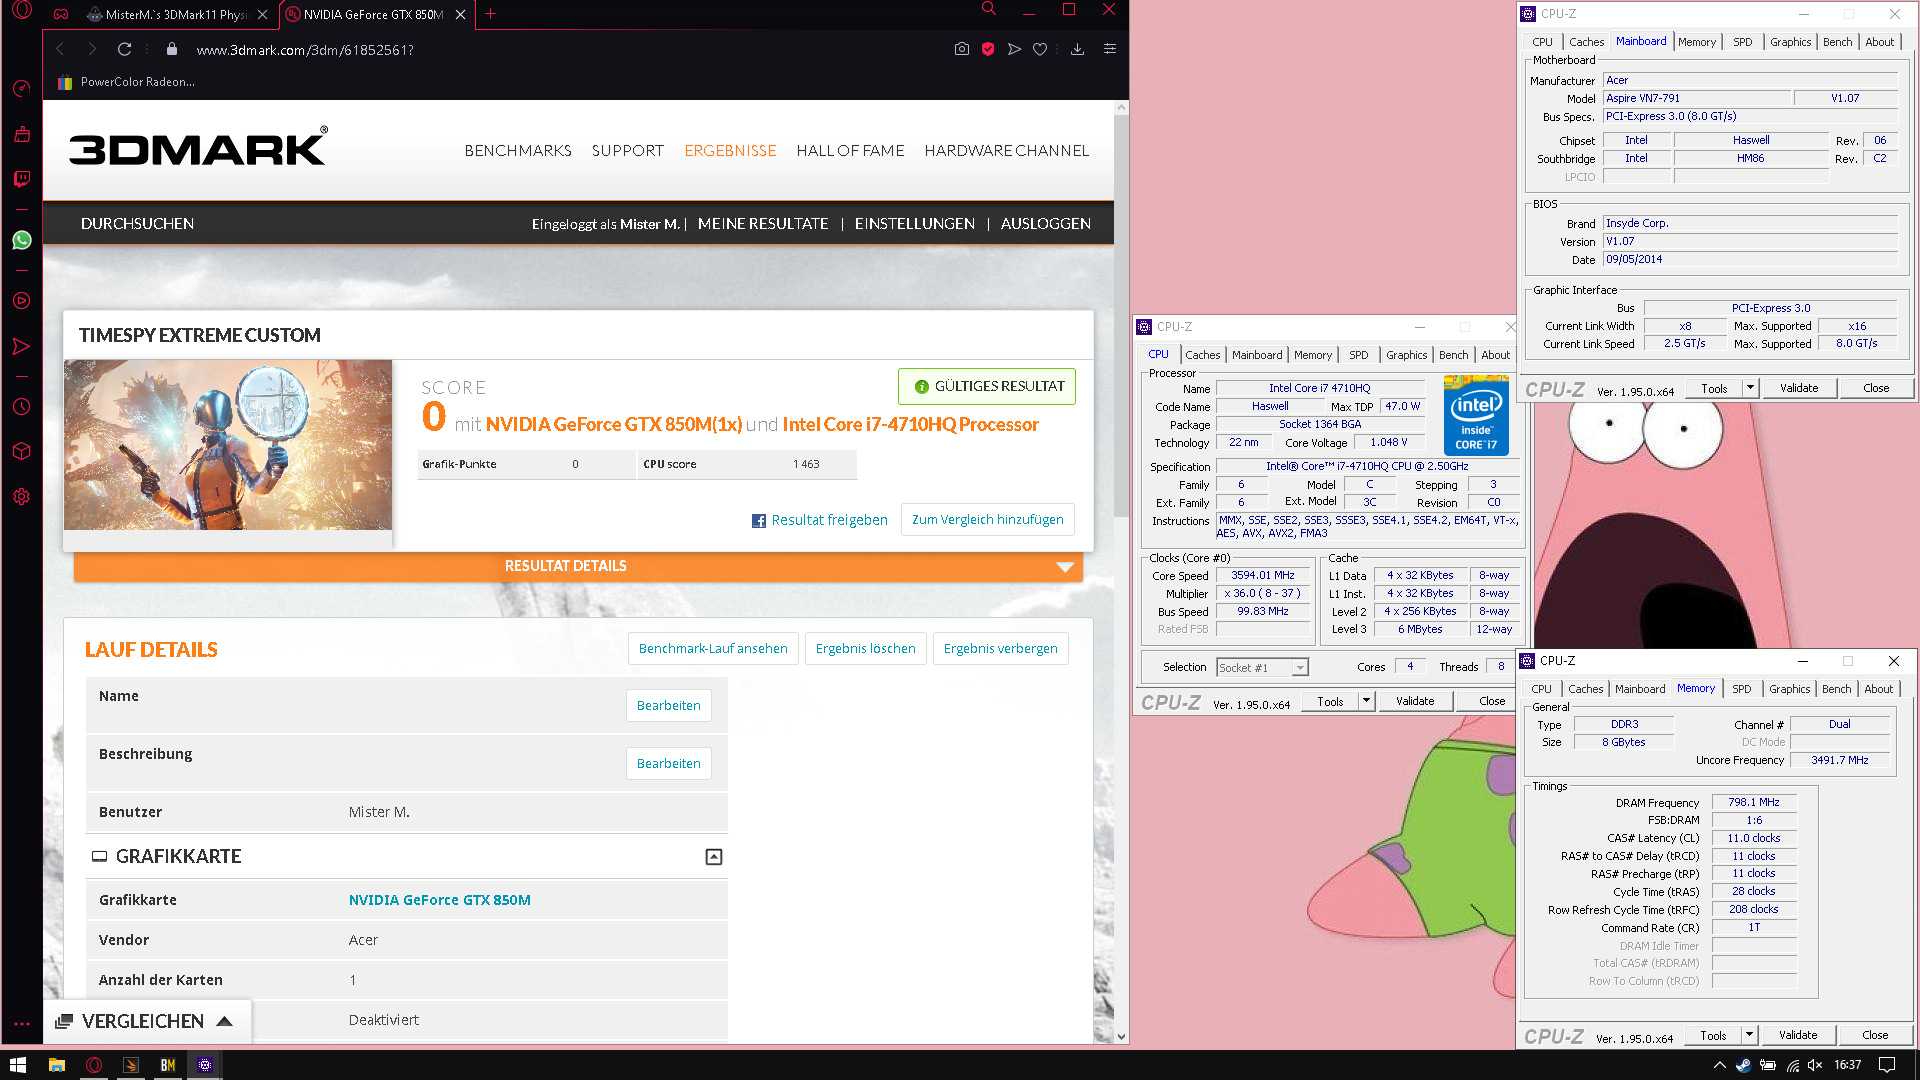Collapse the GRAFIKKARTE section

(x=714, y=857)
